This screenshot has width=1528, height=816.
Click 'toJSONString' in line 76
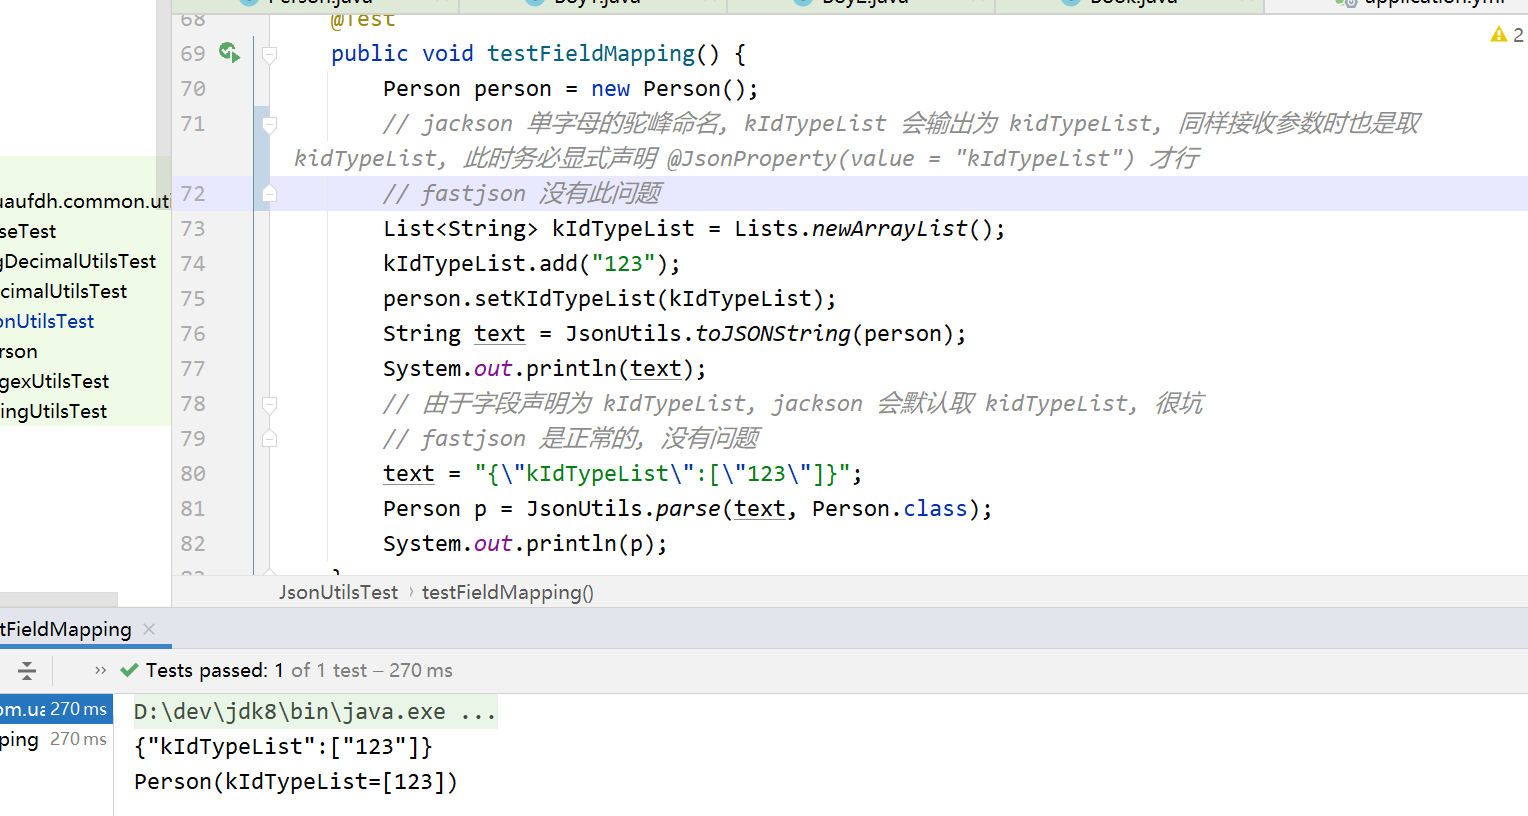(773, 334)
